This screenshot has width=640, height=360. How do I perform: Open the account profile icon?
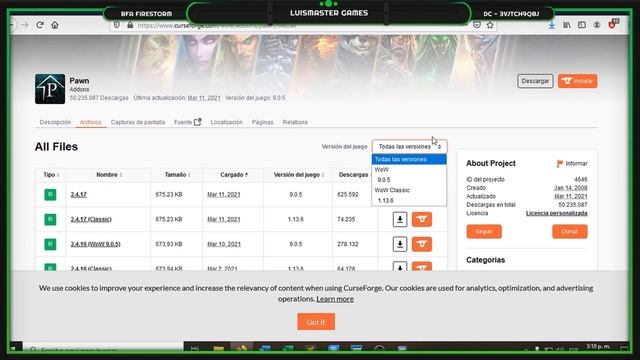(x=596, y=25)
